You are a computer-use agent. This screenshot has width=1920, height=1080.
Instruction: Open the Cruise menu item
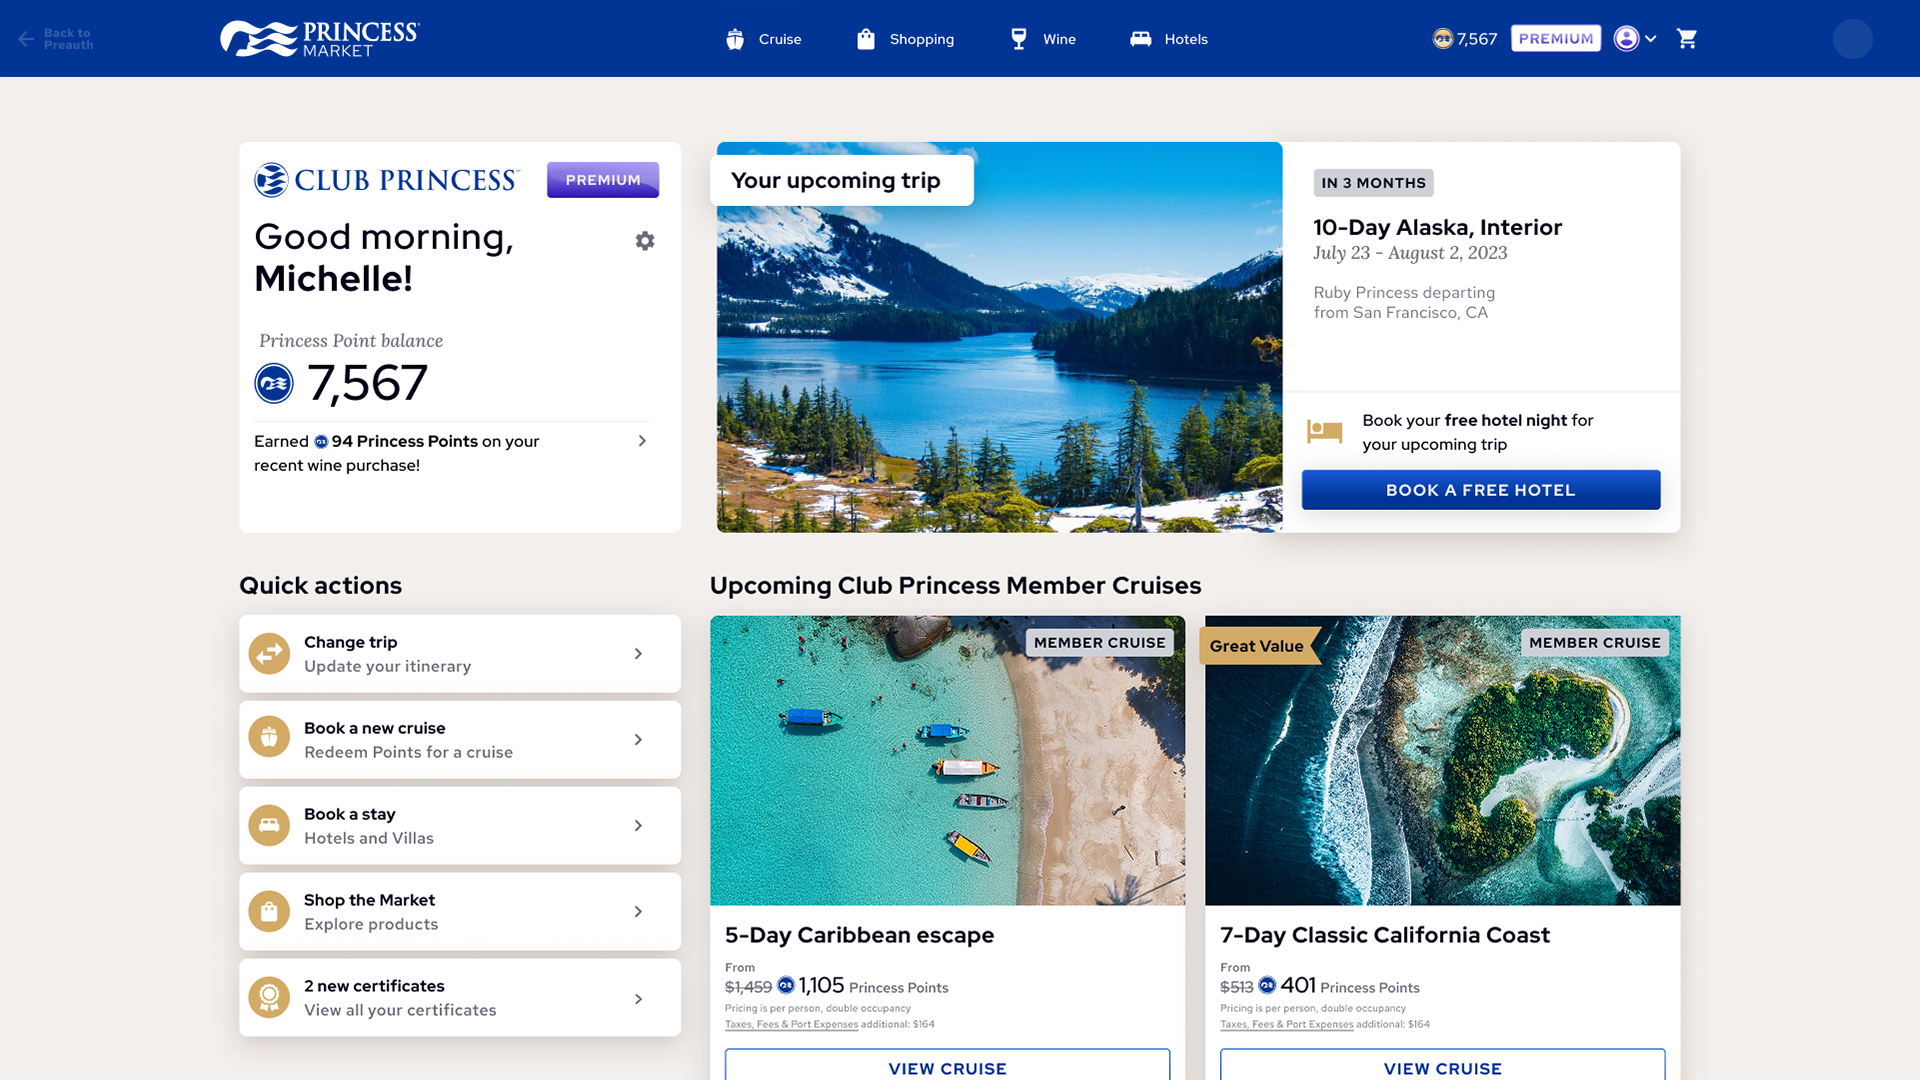point(764,39)
